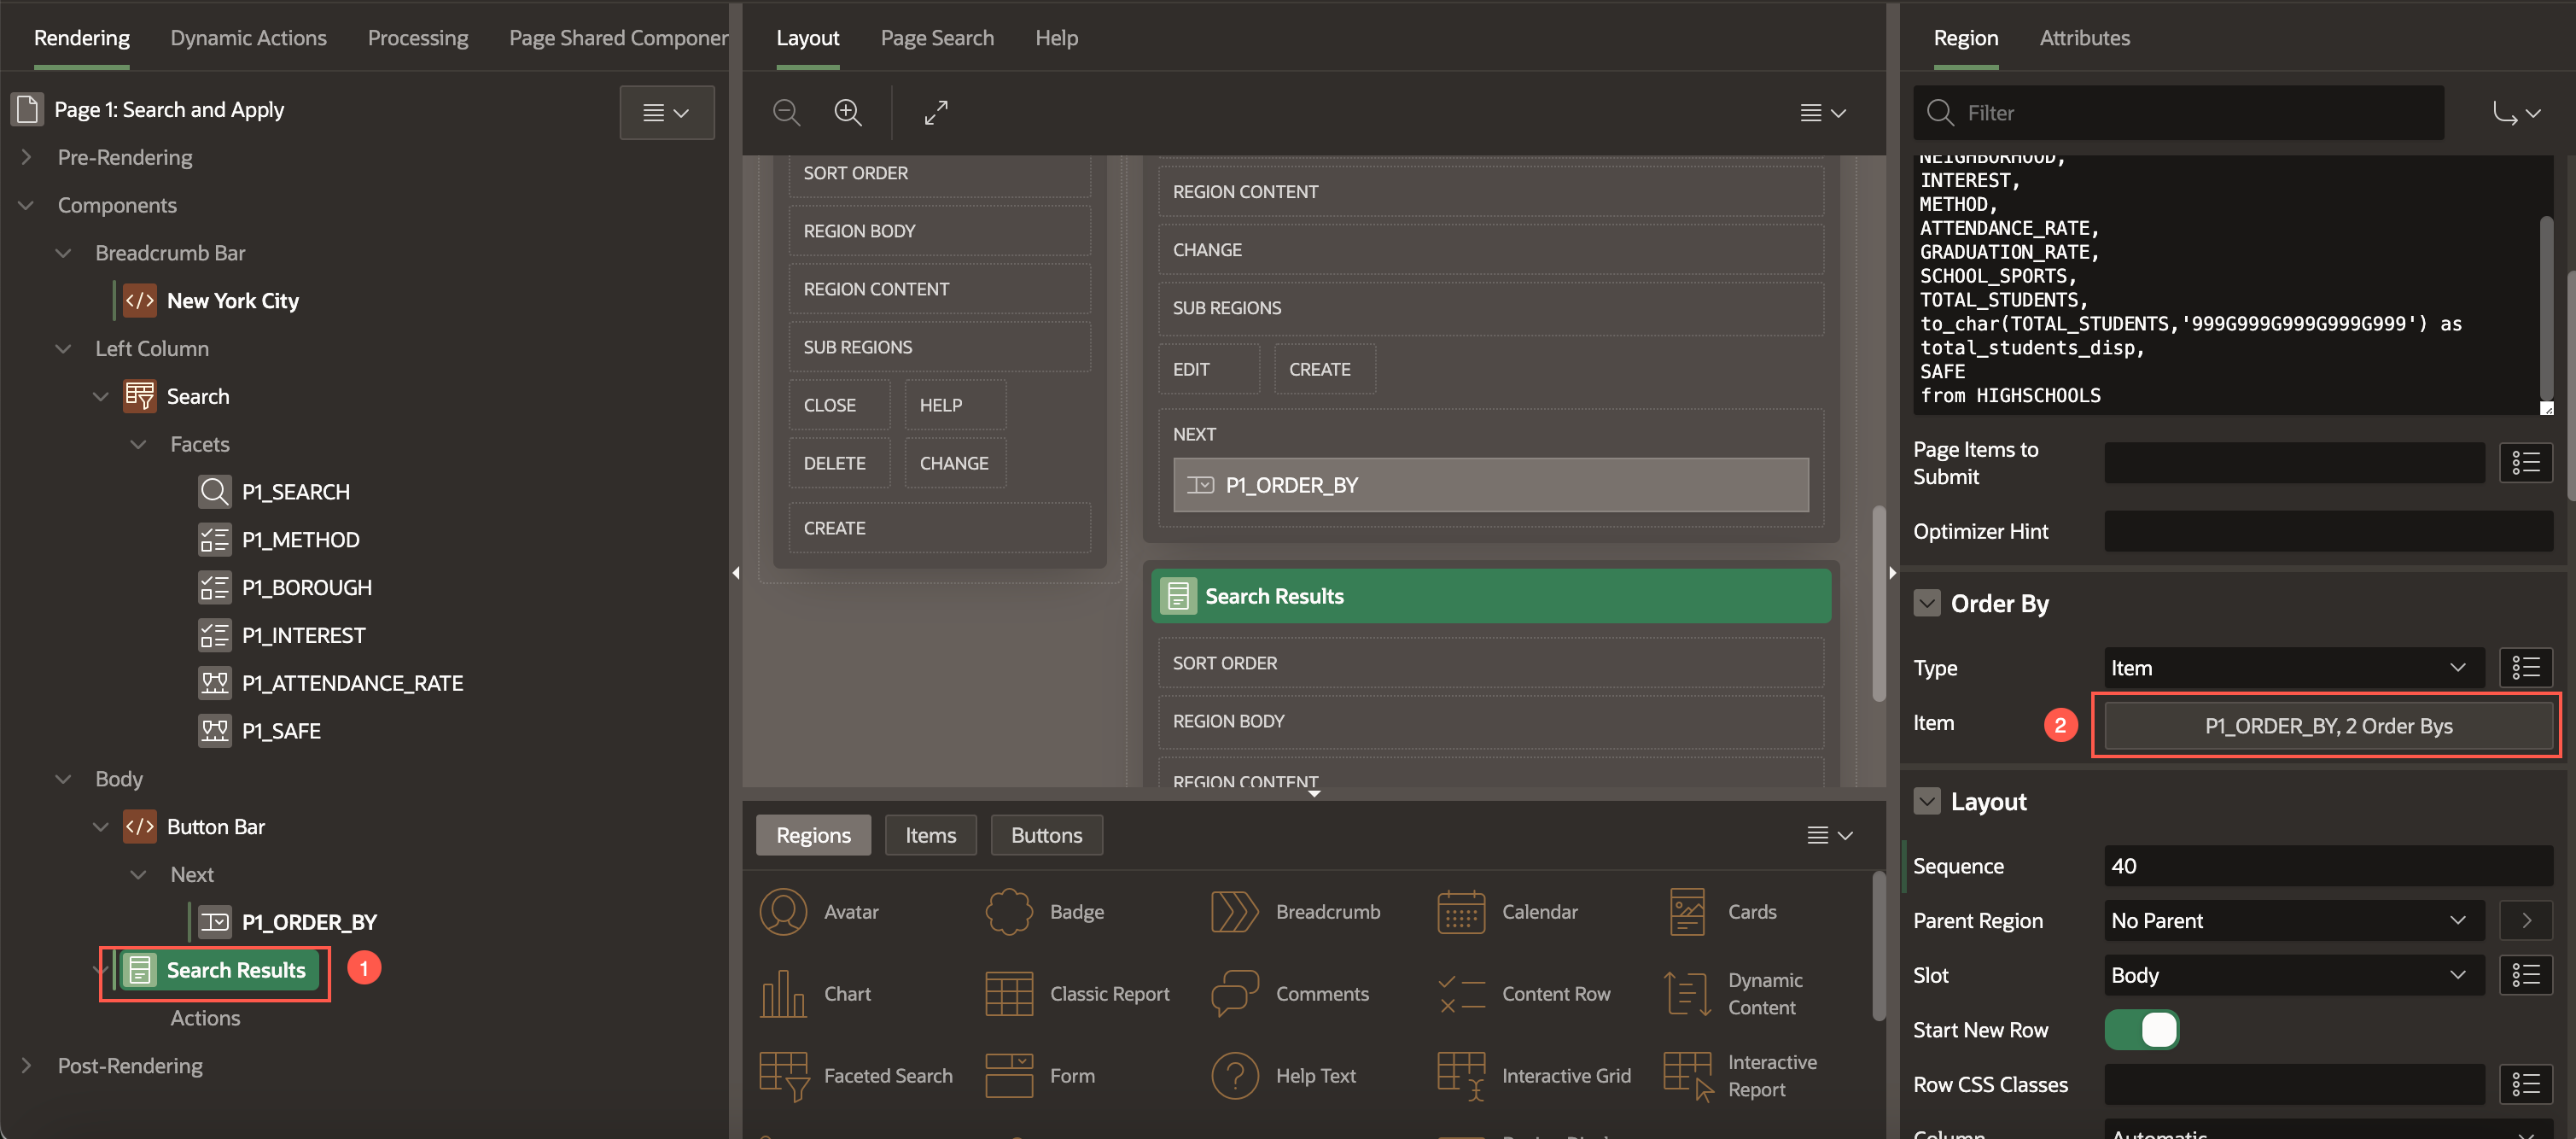Focus the Filter properties search field
Viewport: 2576px width, 1139px height.
click(x=2180, y=113)
